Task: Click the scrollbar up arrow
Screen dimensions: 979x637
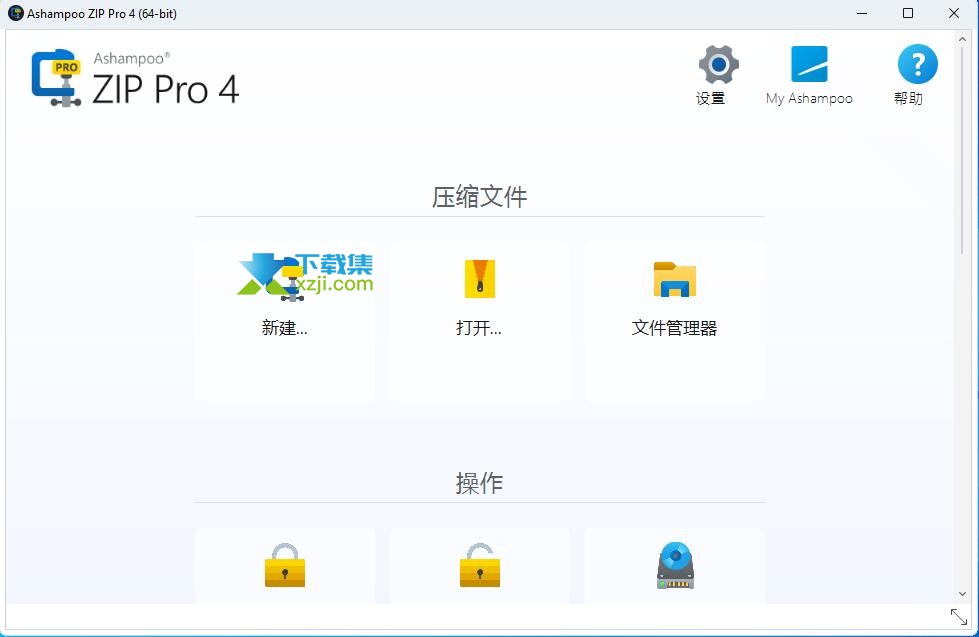Action: click(x=962, y=39)
